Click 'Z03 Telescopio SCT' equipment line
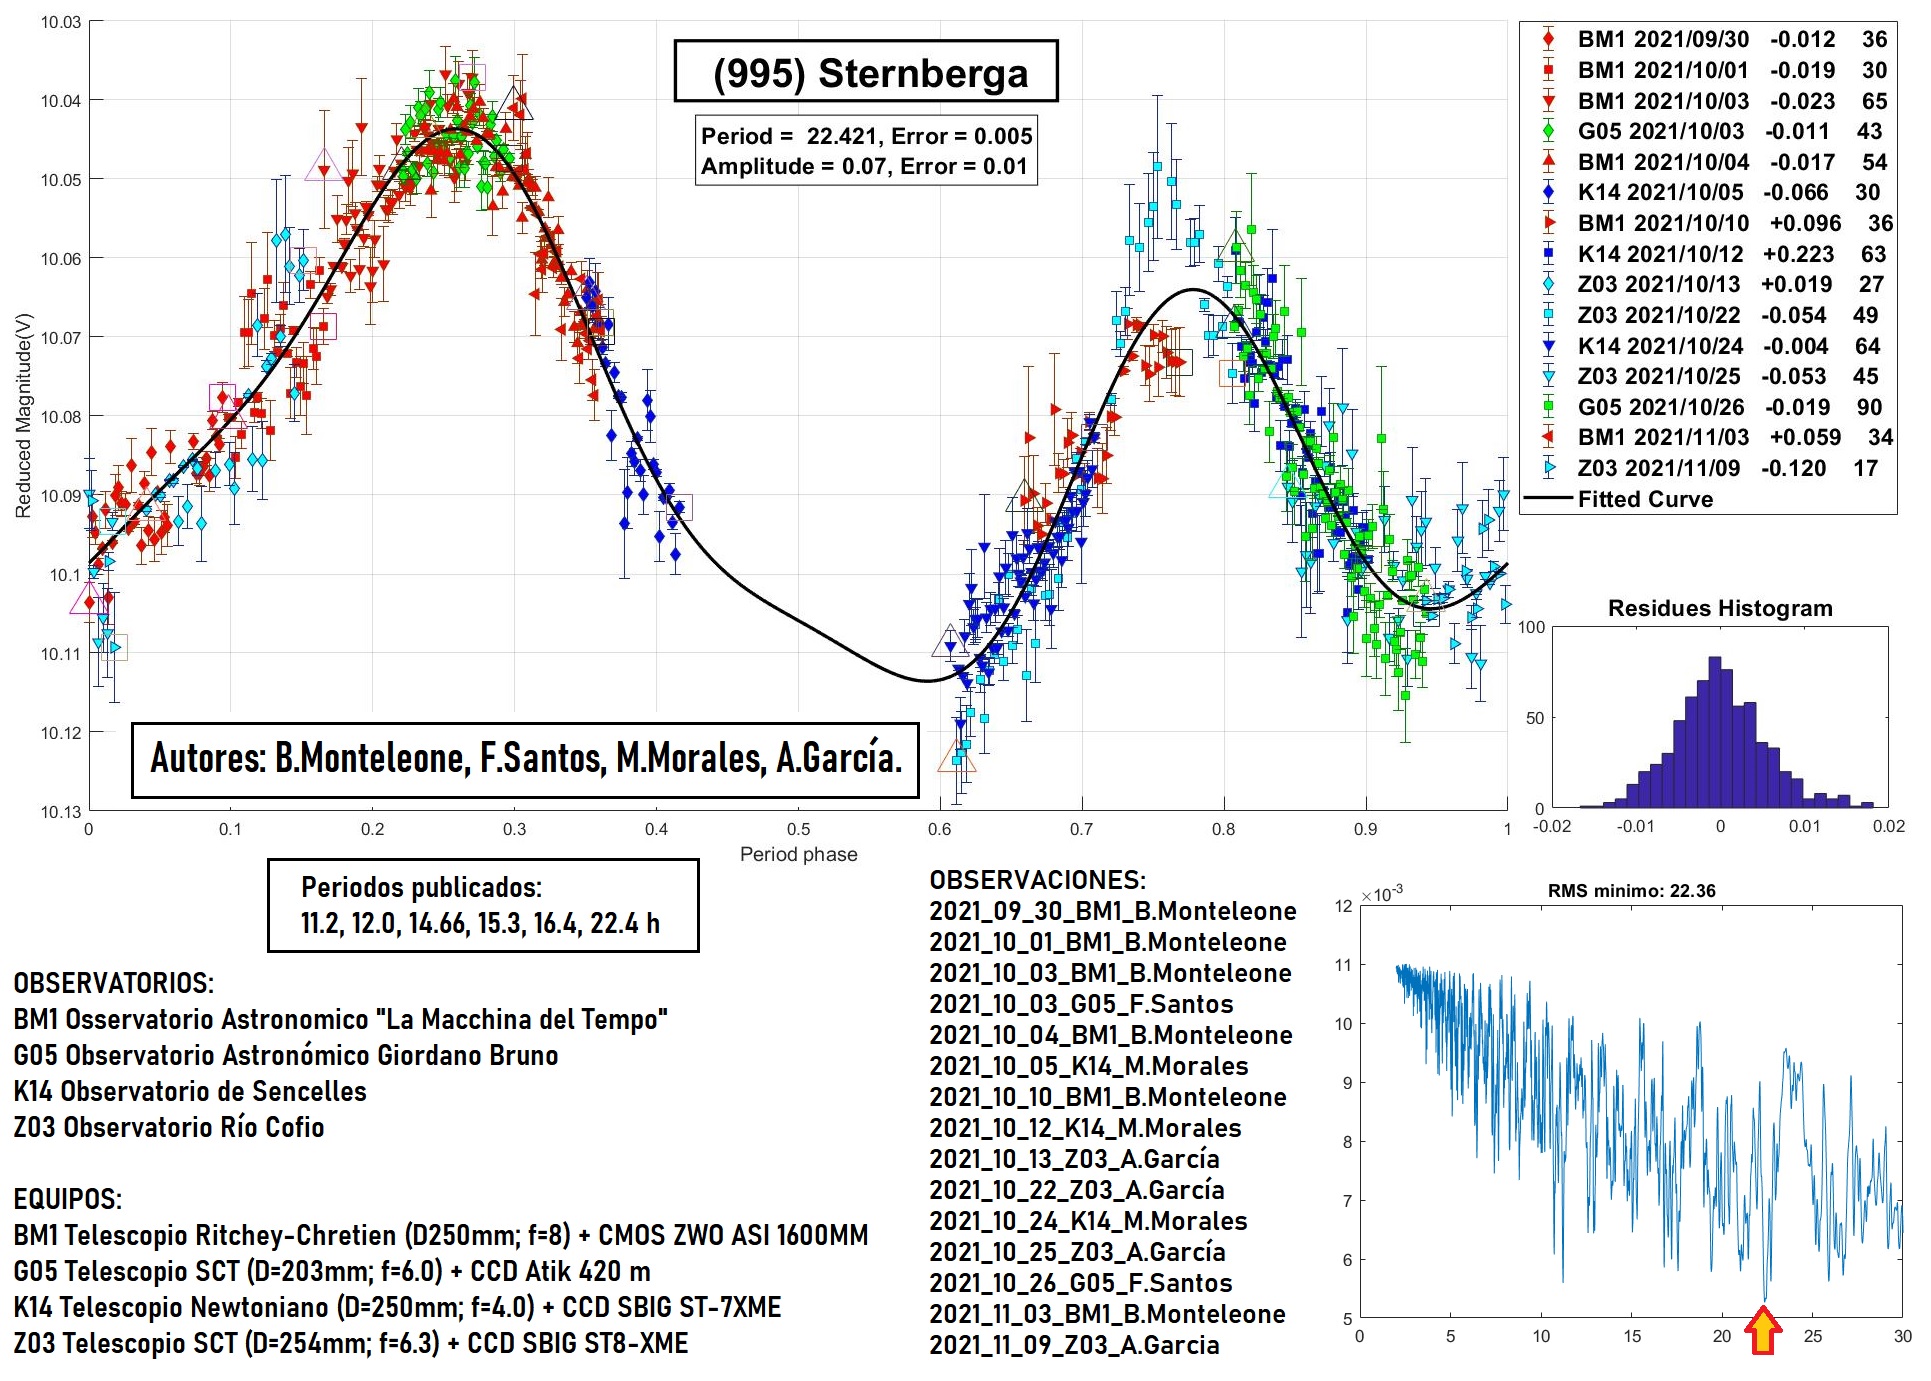The image size is (1931, 1381). tap(350, 1343)
